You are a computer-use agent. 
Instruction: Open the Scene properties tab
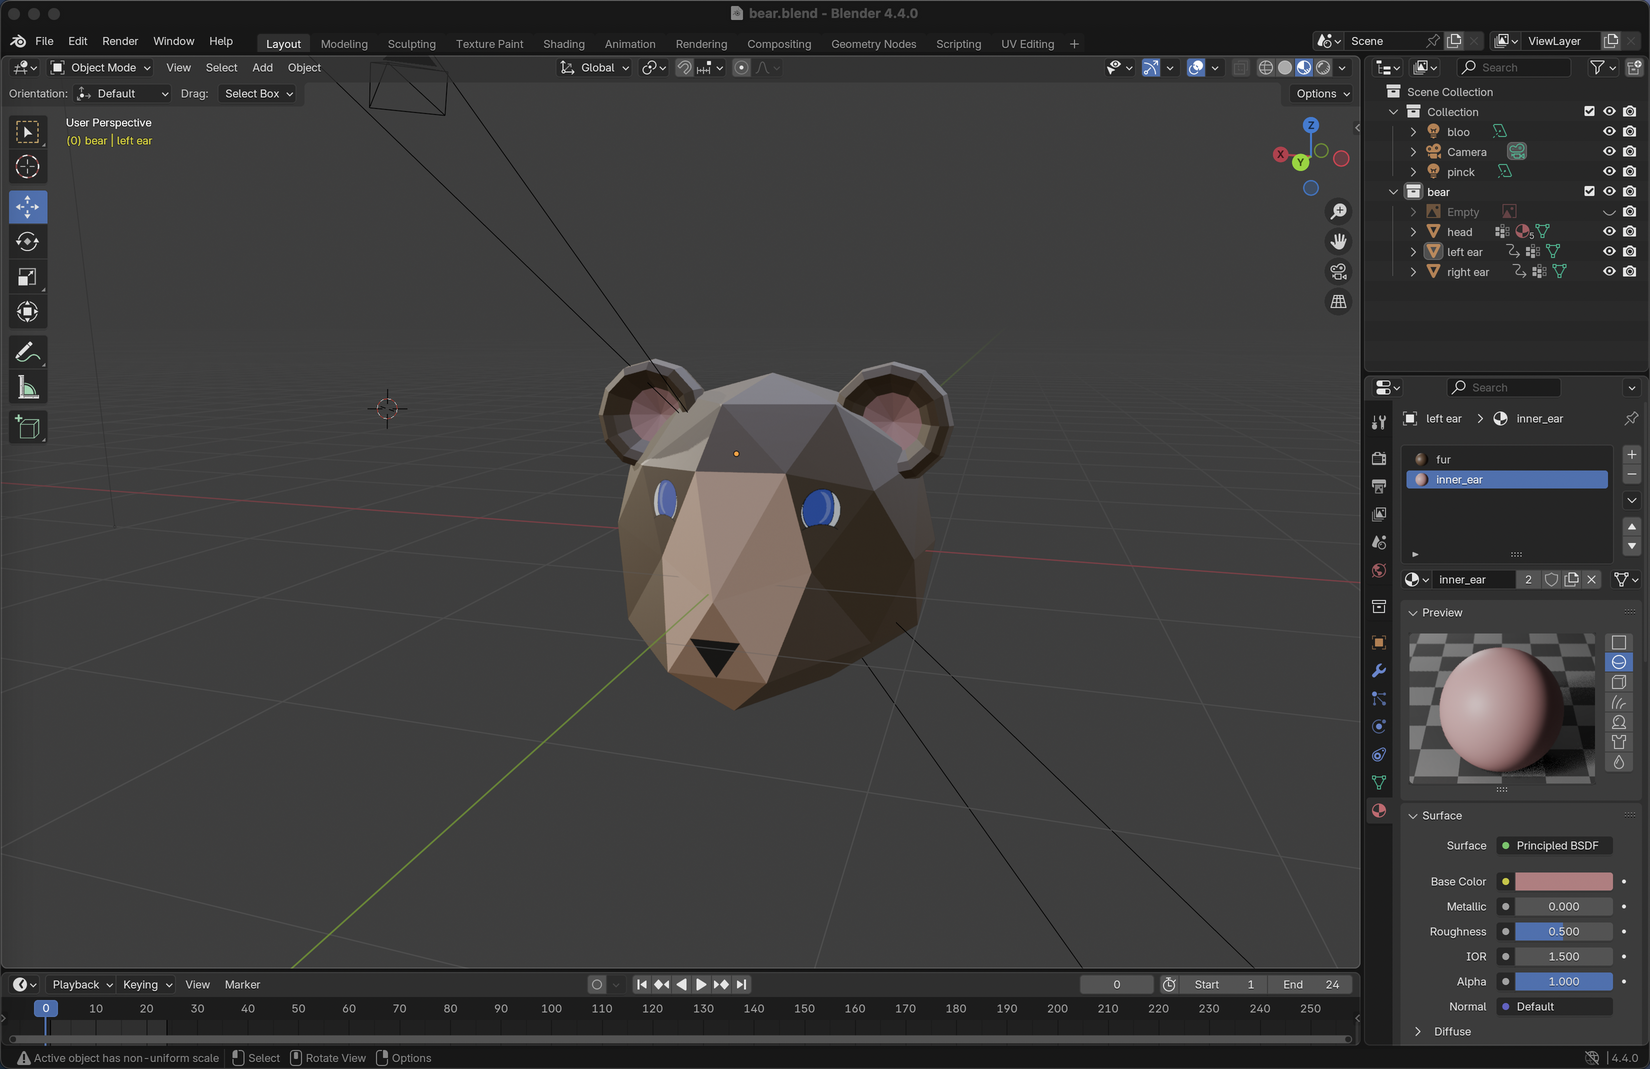(x=1379, y=542)
